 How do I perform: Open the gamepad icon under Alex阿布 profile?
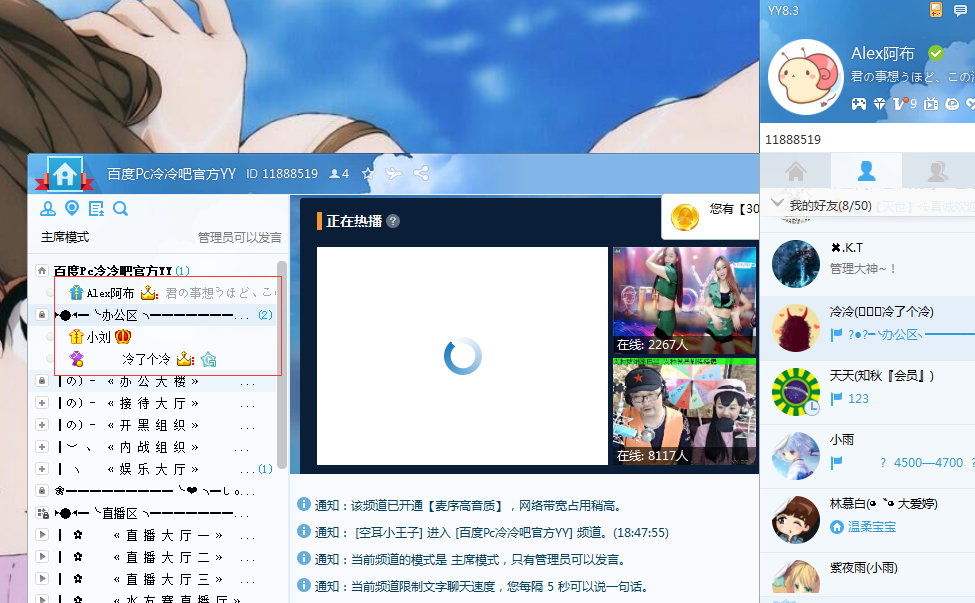click(x=859, y=104)
